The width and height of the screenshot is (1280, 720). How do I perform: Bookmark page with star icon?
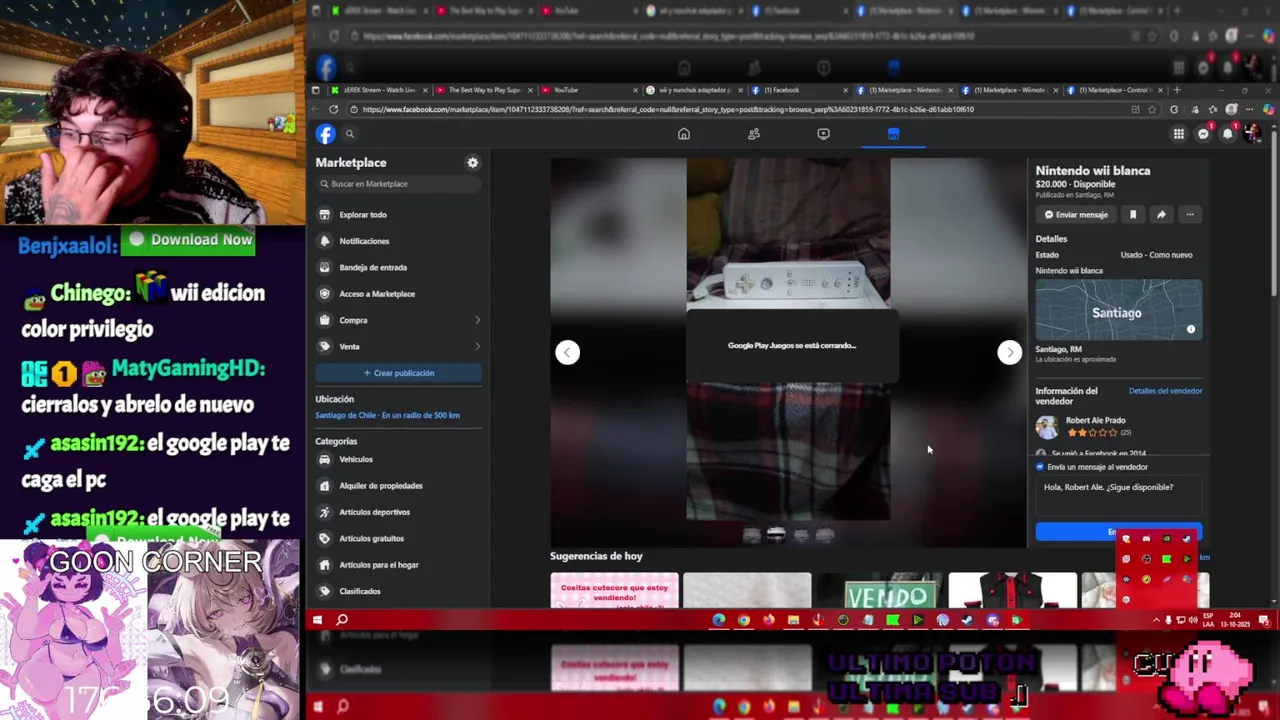coord(1152,110)
